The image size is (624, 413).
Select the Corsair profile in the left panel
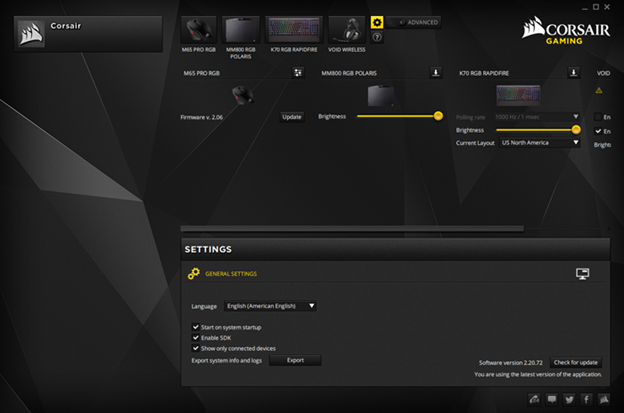(88, 34)
